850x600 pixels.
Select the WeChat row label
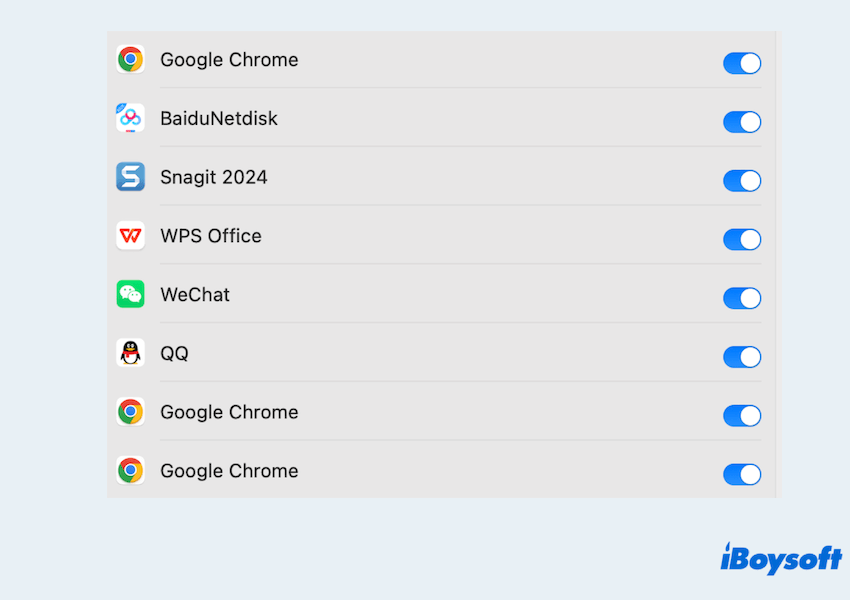click(195, 295)
